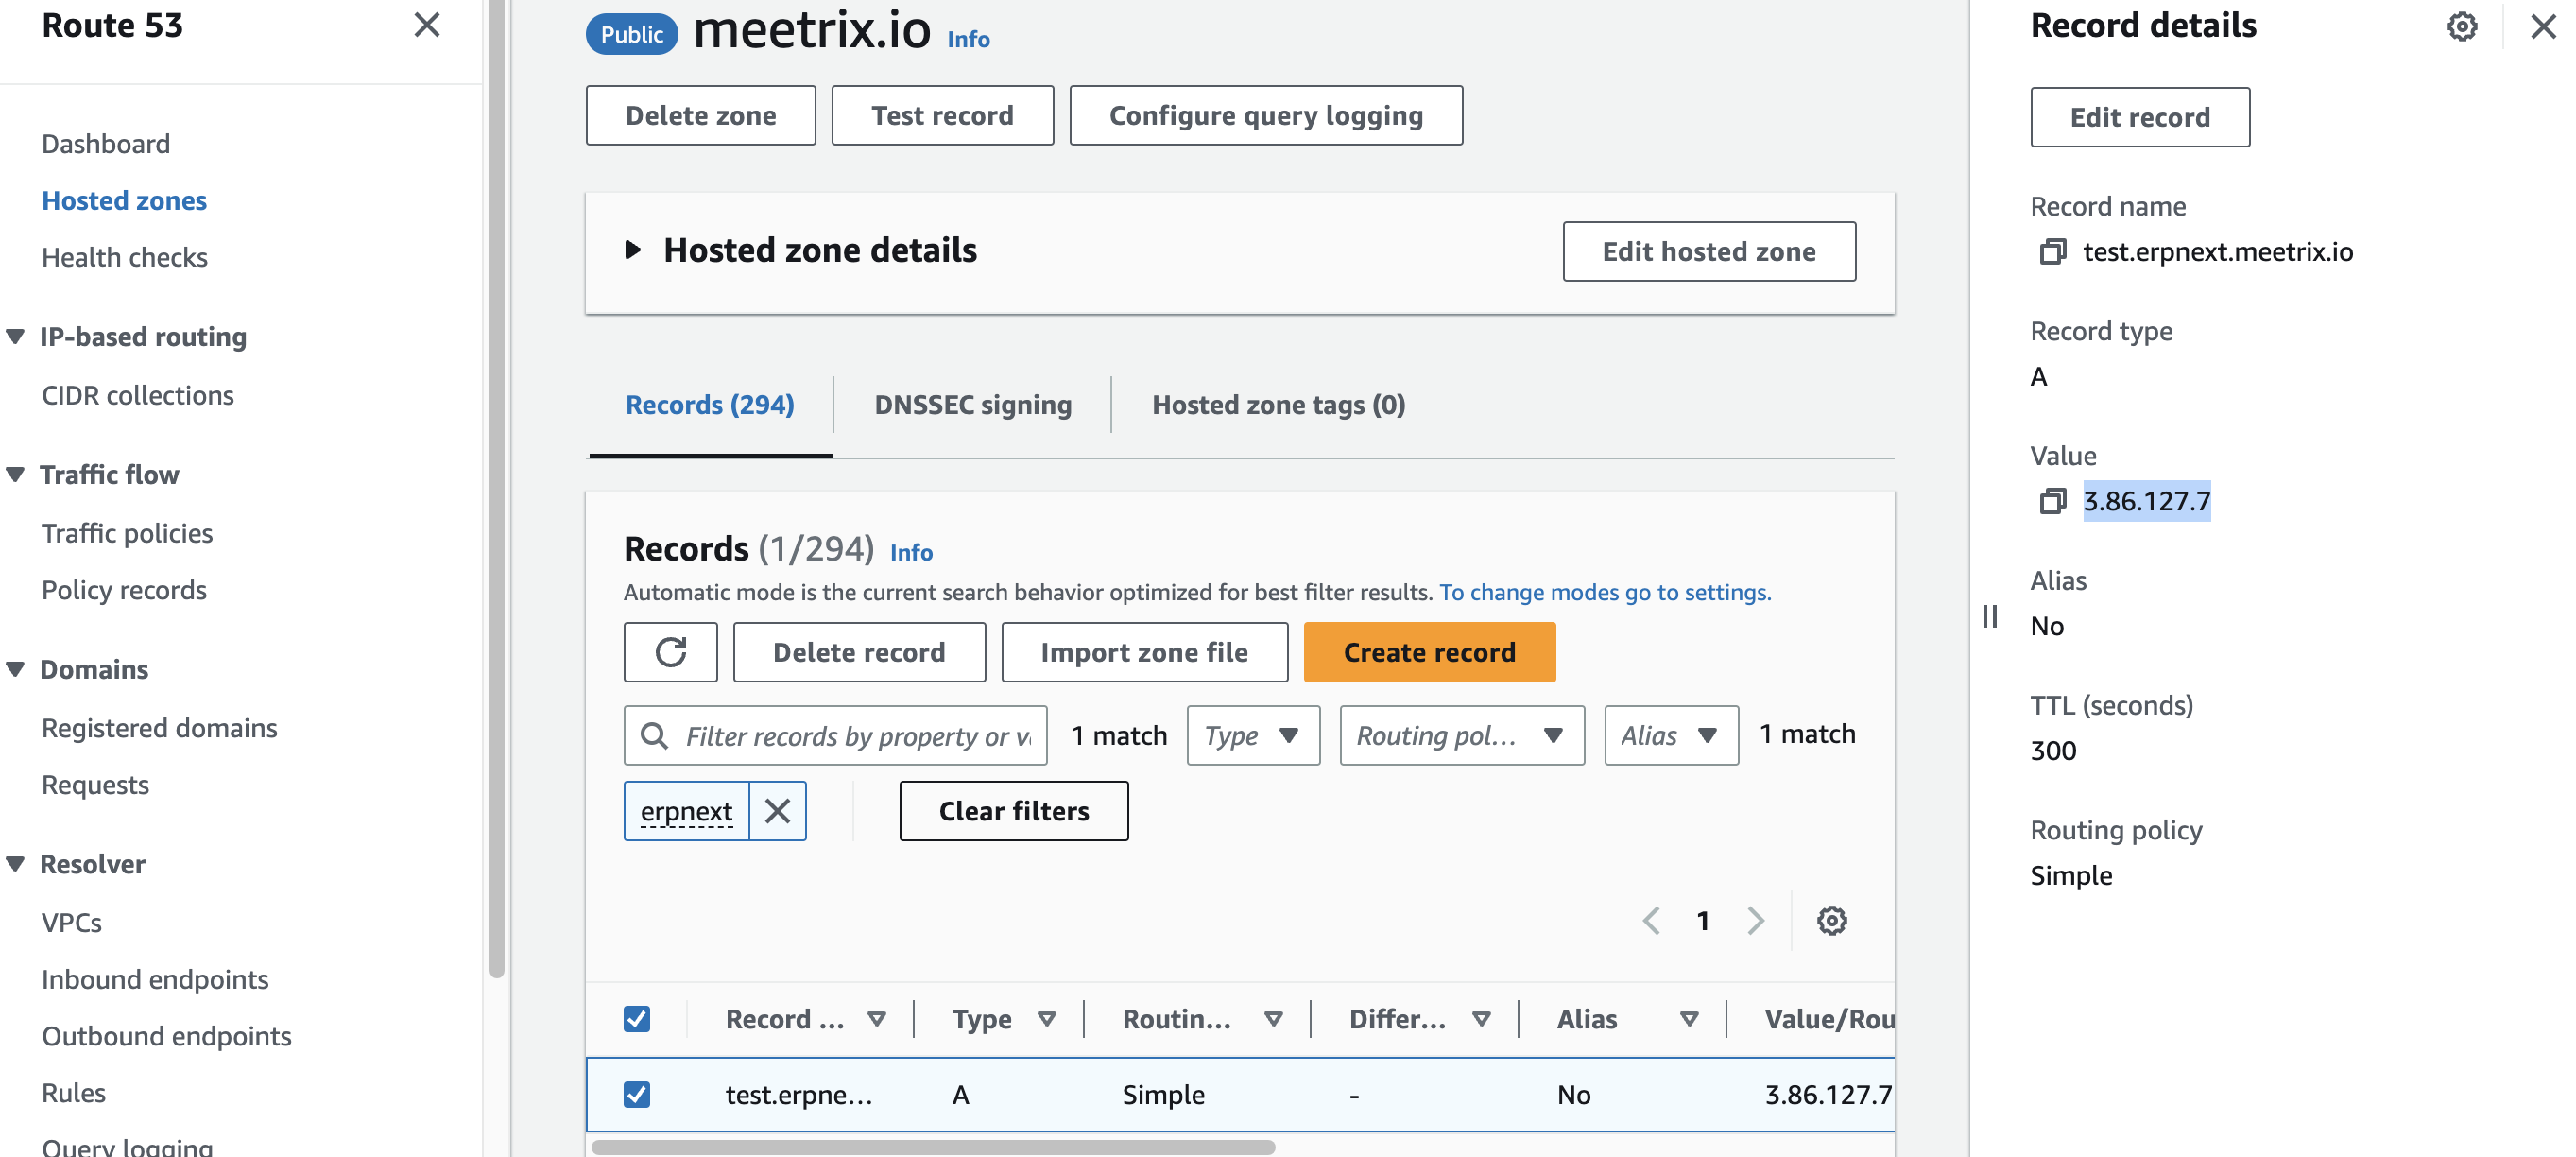Open the Type filter dropdown

click(1253, 735)
